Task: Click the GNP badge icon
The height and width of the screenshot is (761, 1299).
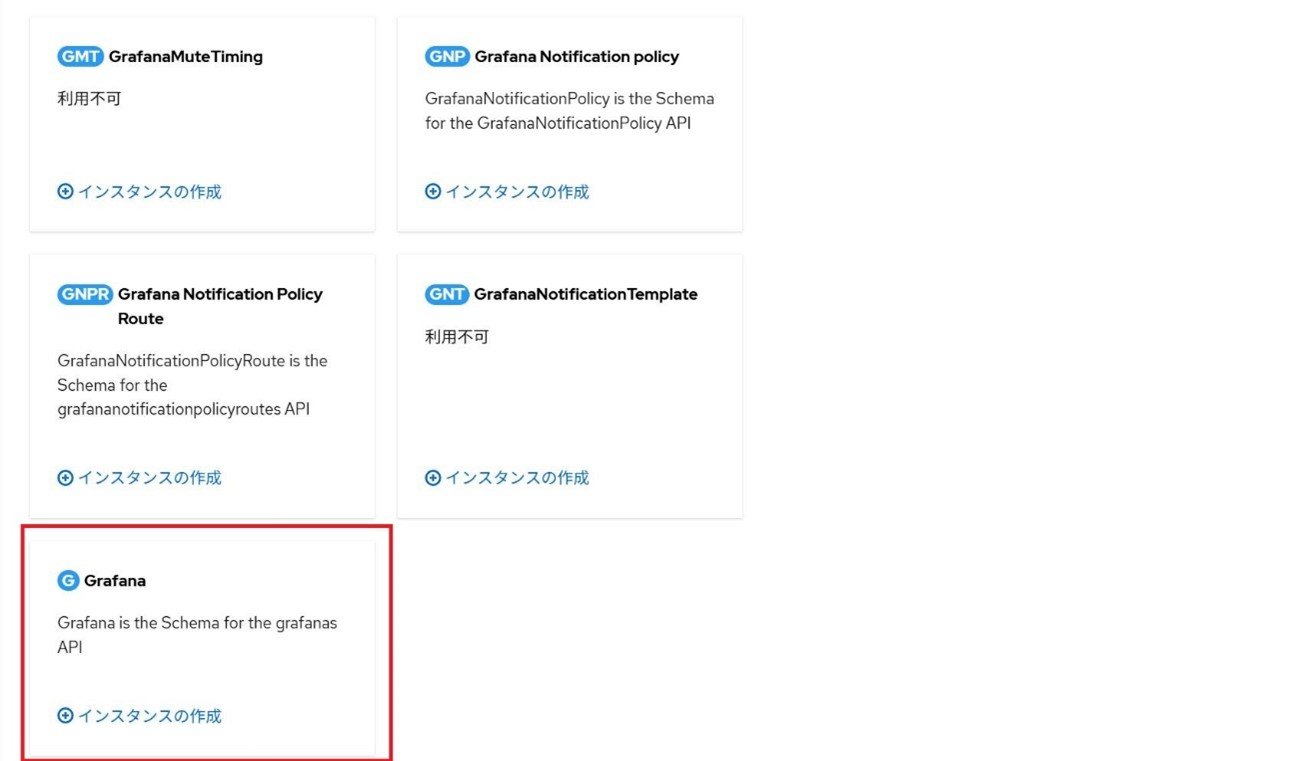Action: click(x=447, y=57)
